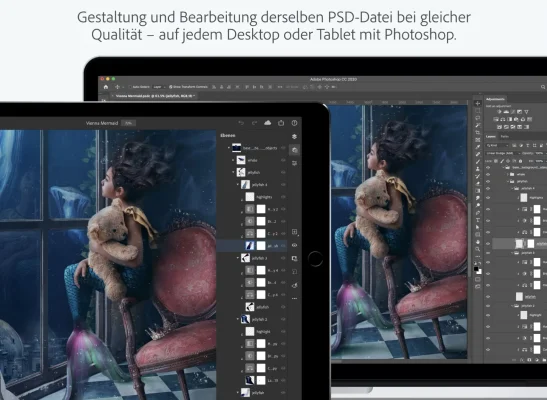Select the Vienna Mermaid.psdc document tab
The height and width of the screenshot is (400, 547).
pyautogui.click(x=155, y=96)
